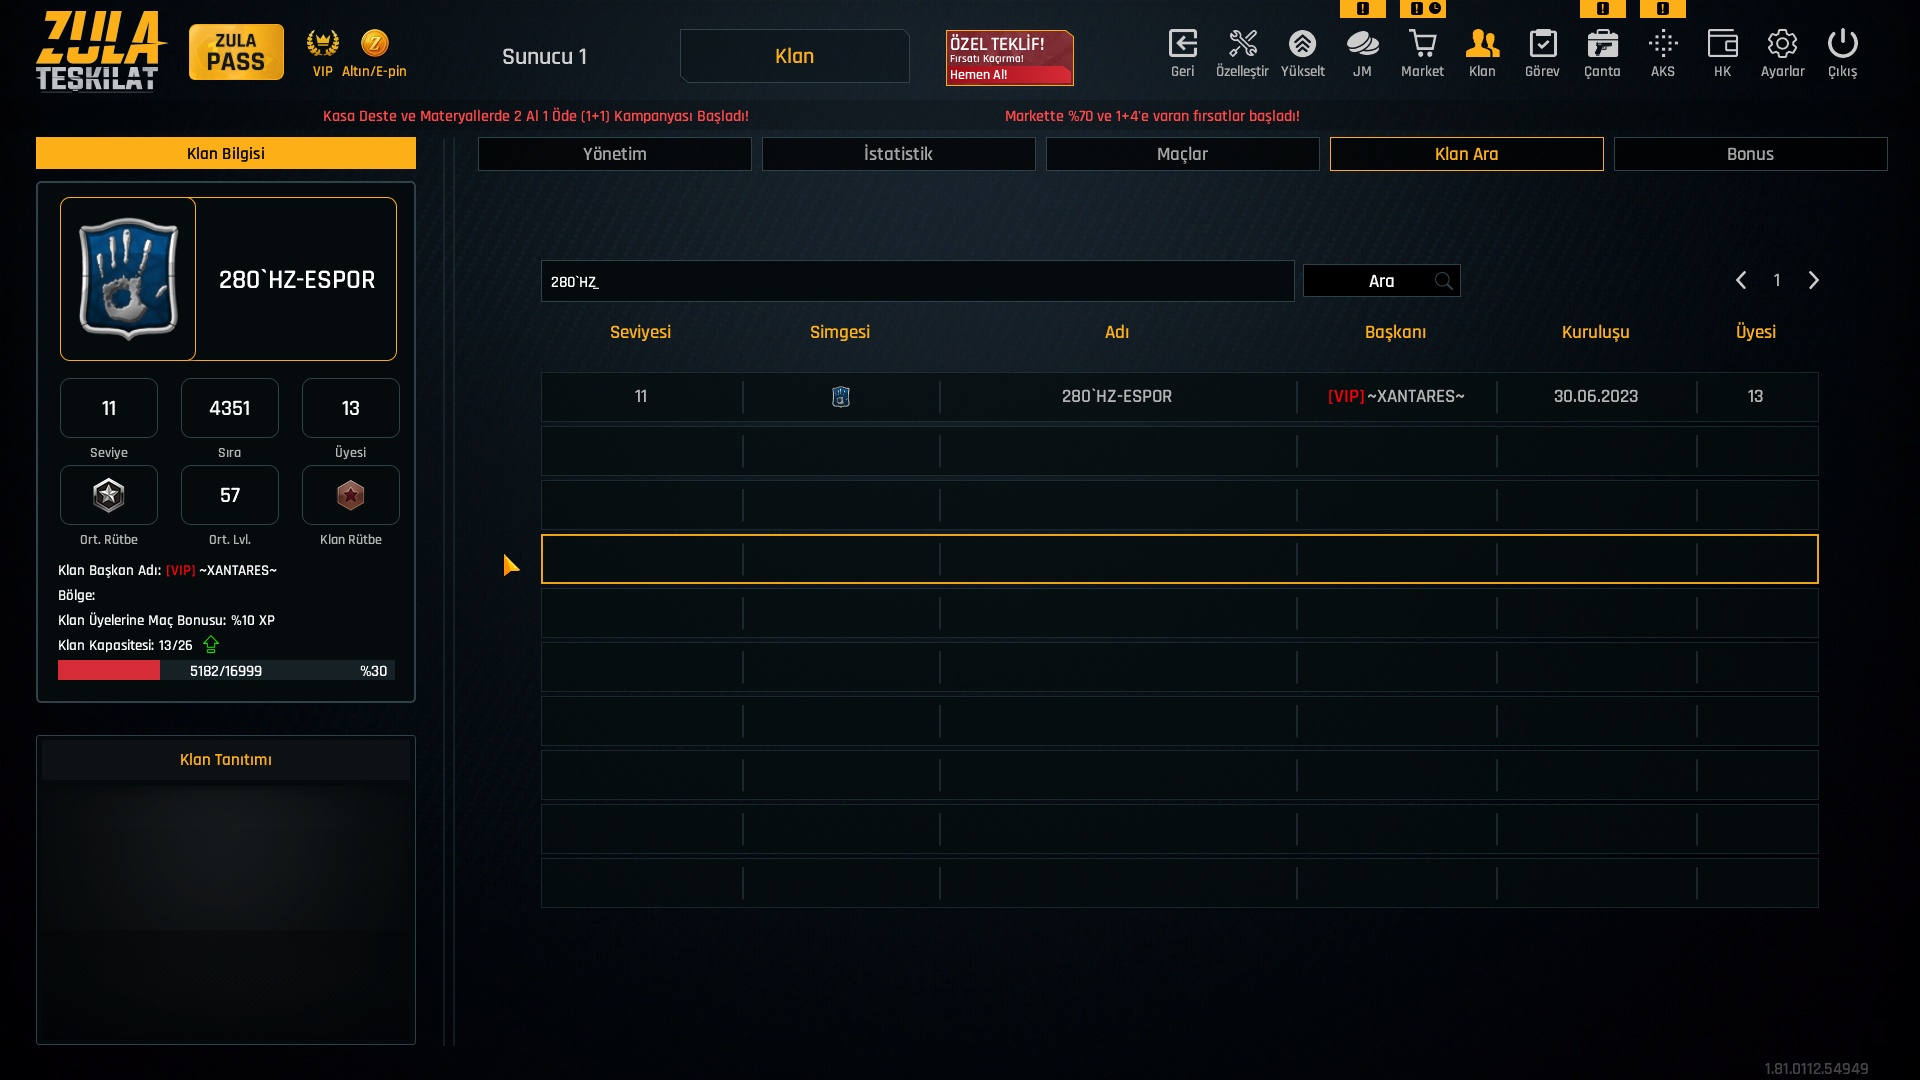Click the ~XANTARES~ president cell in results
The width and height of the screenshot is (1920, 1080).
tap(1396, 397)
